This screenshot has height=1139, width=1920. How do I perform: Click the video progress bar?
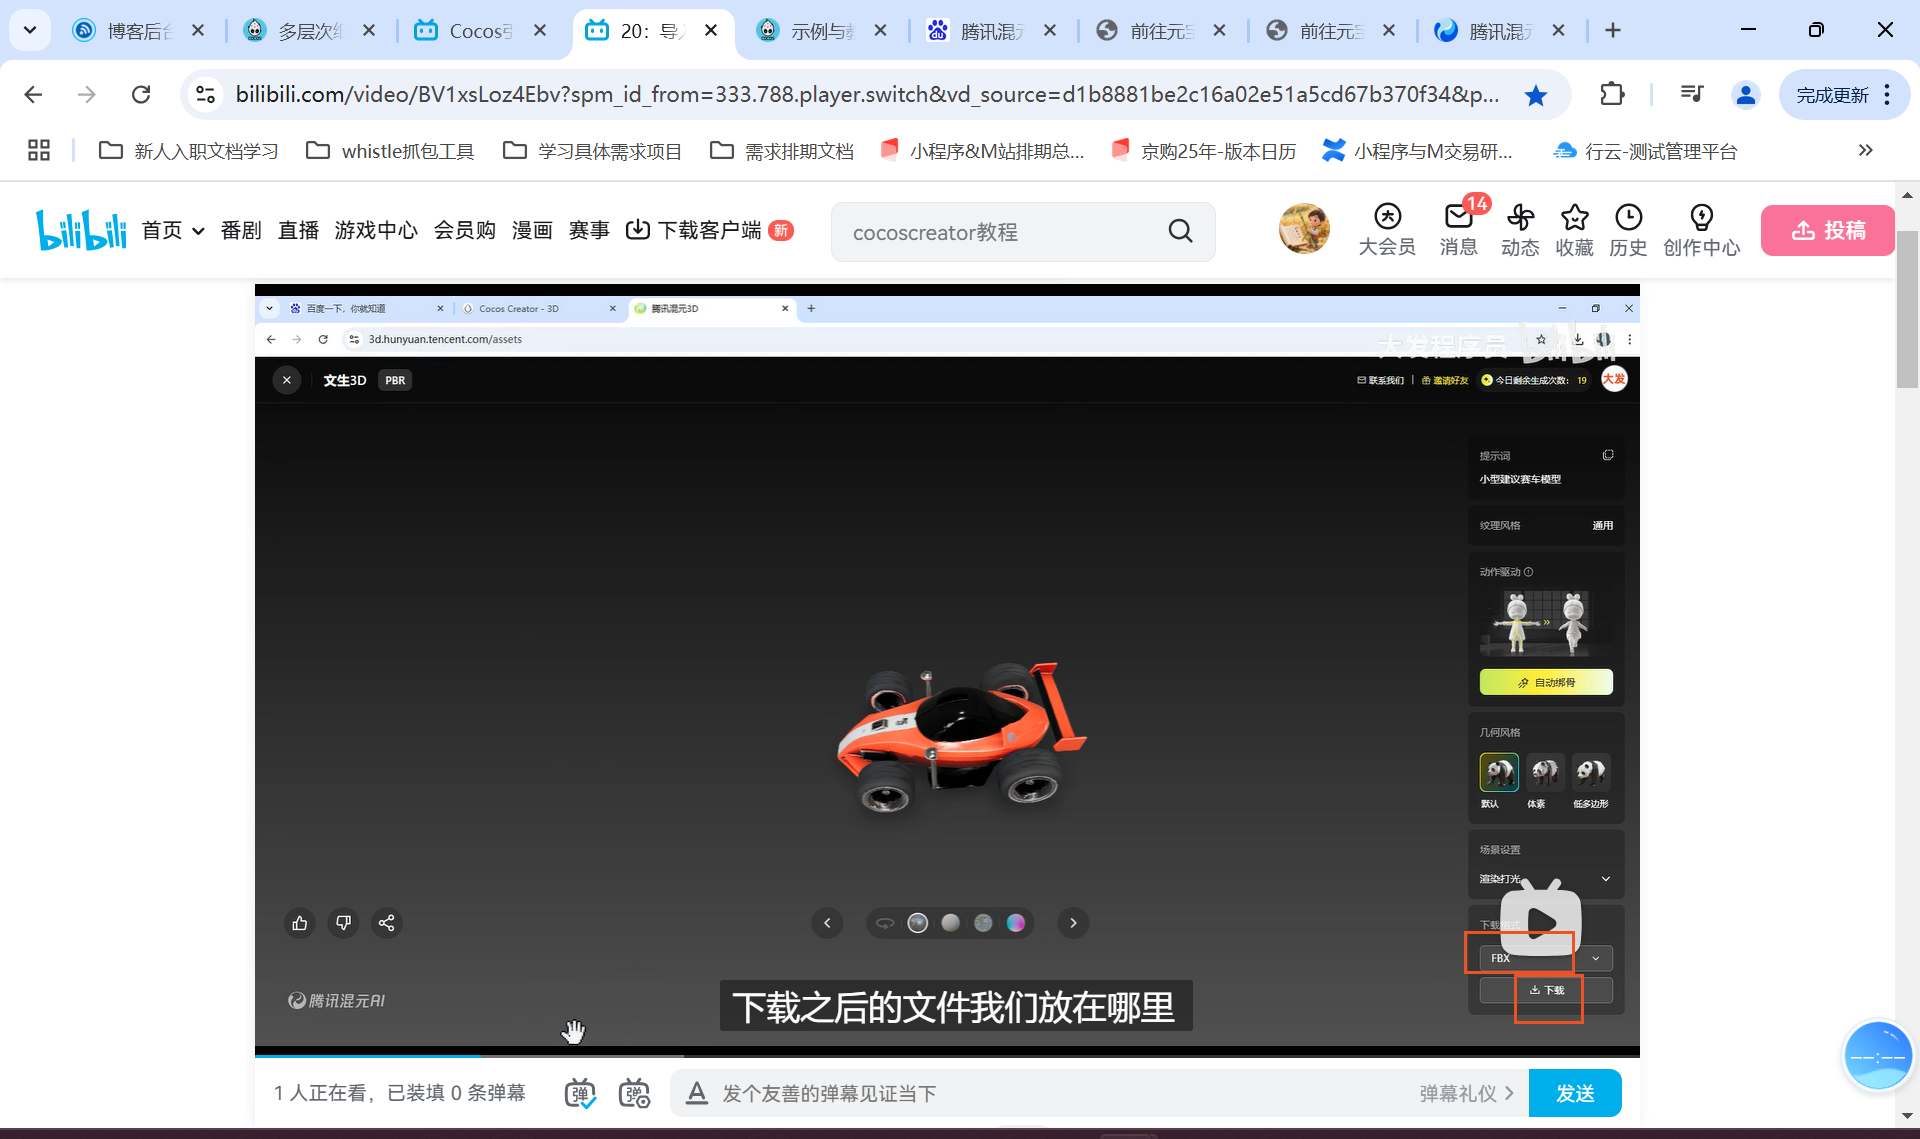point(900,1055)
